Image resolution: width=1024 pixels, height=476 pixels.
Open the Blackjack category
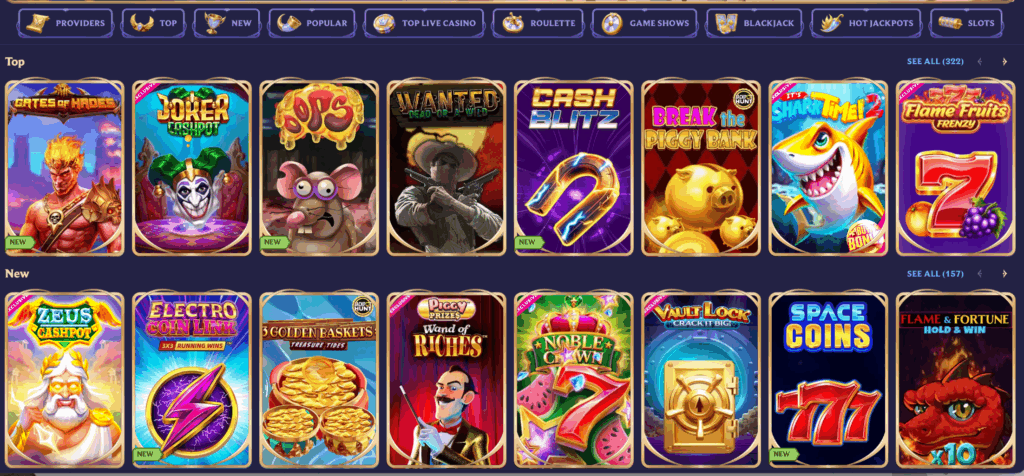click(x=756, y=24)
